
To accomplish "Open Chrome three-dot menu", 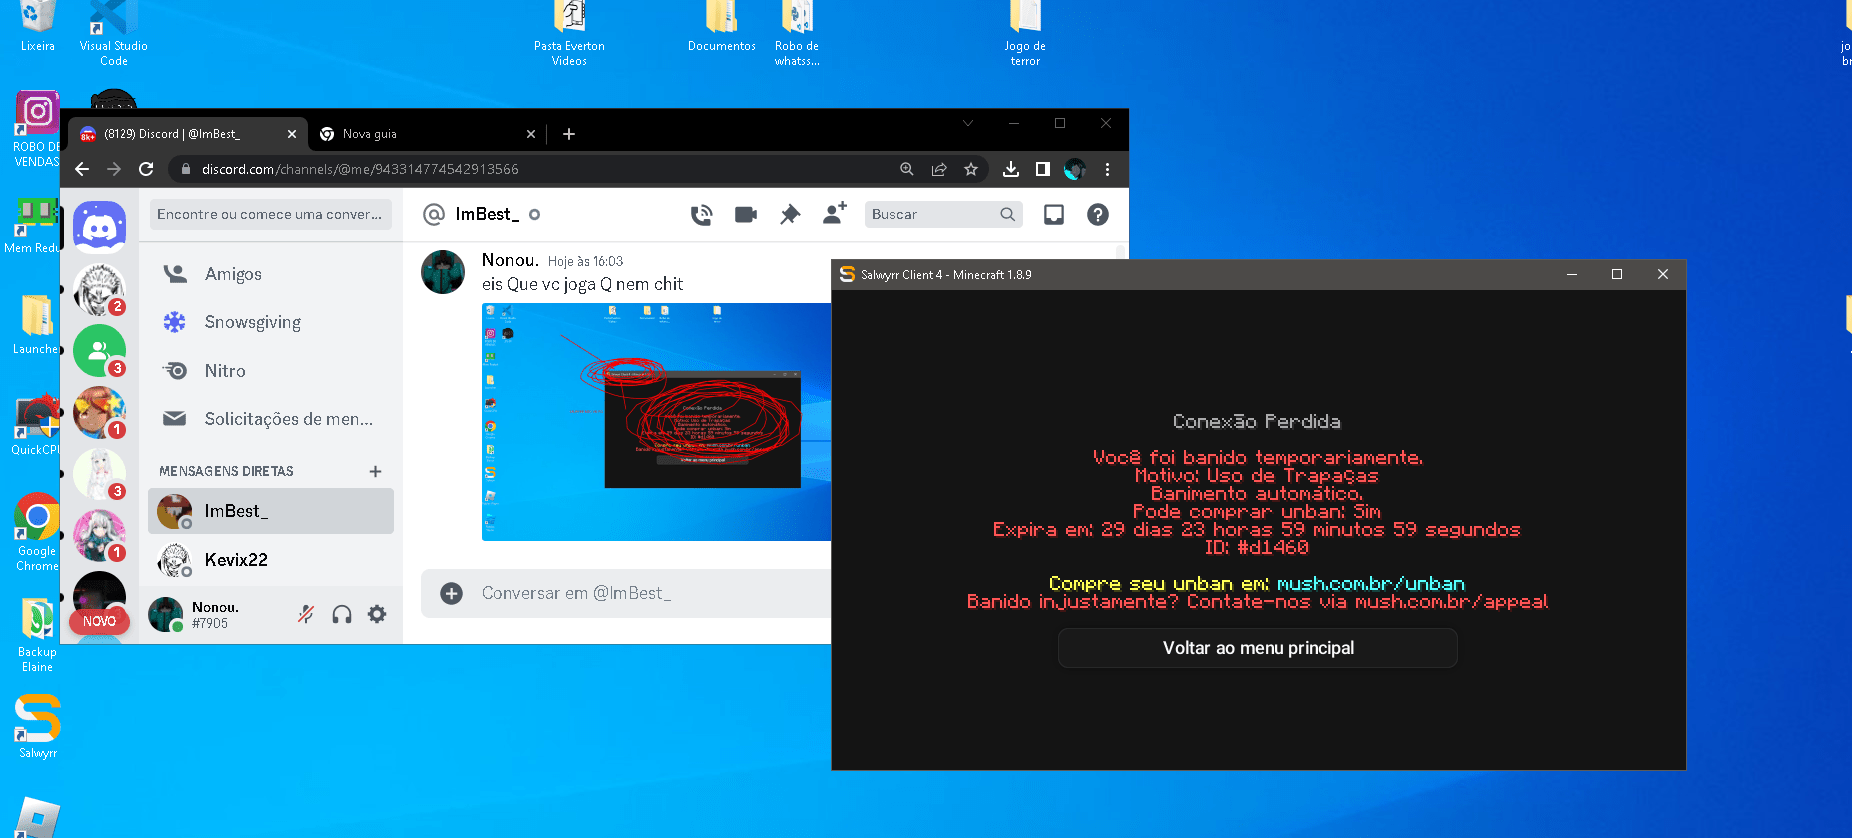I will (1107, 169).
